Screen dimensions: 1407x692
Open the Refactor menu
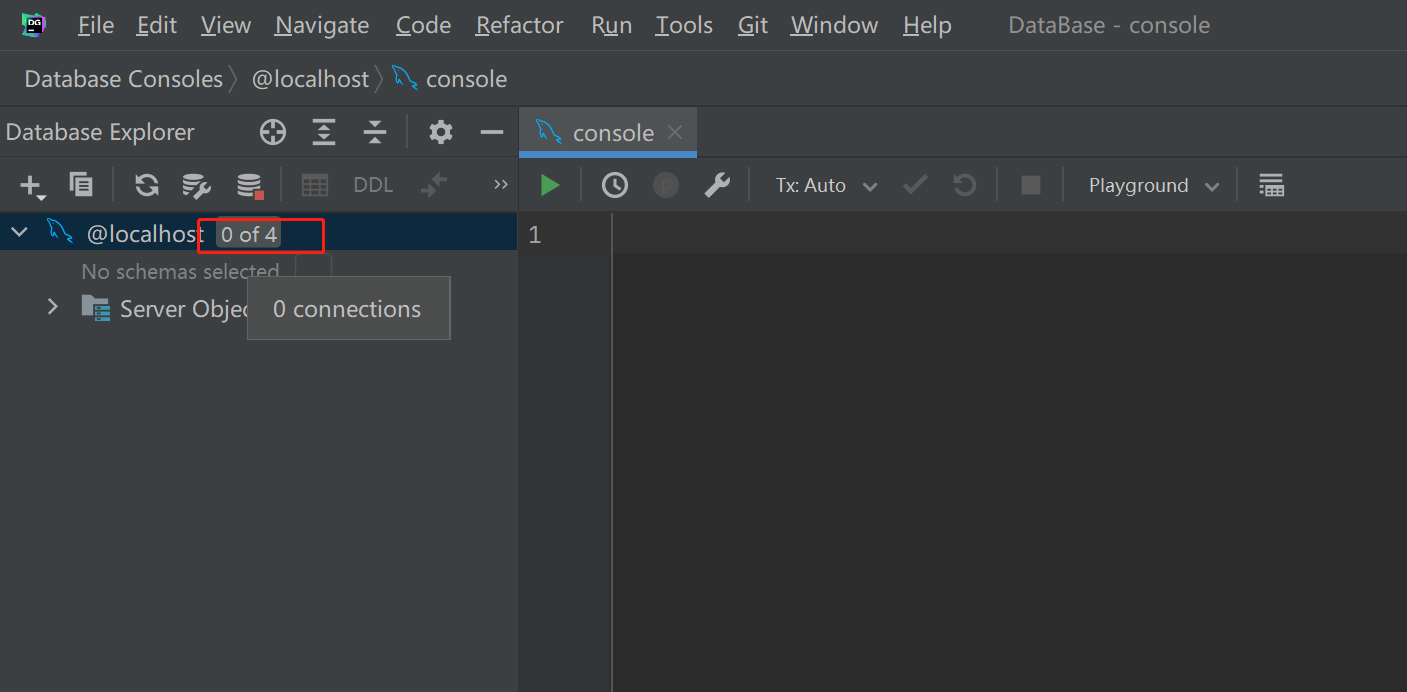click(519, 25)
